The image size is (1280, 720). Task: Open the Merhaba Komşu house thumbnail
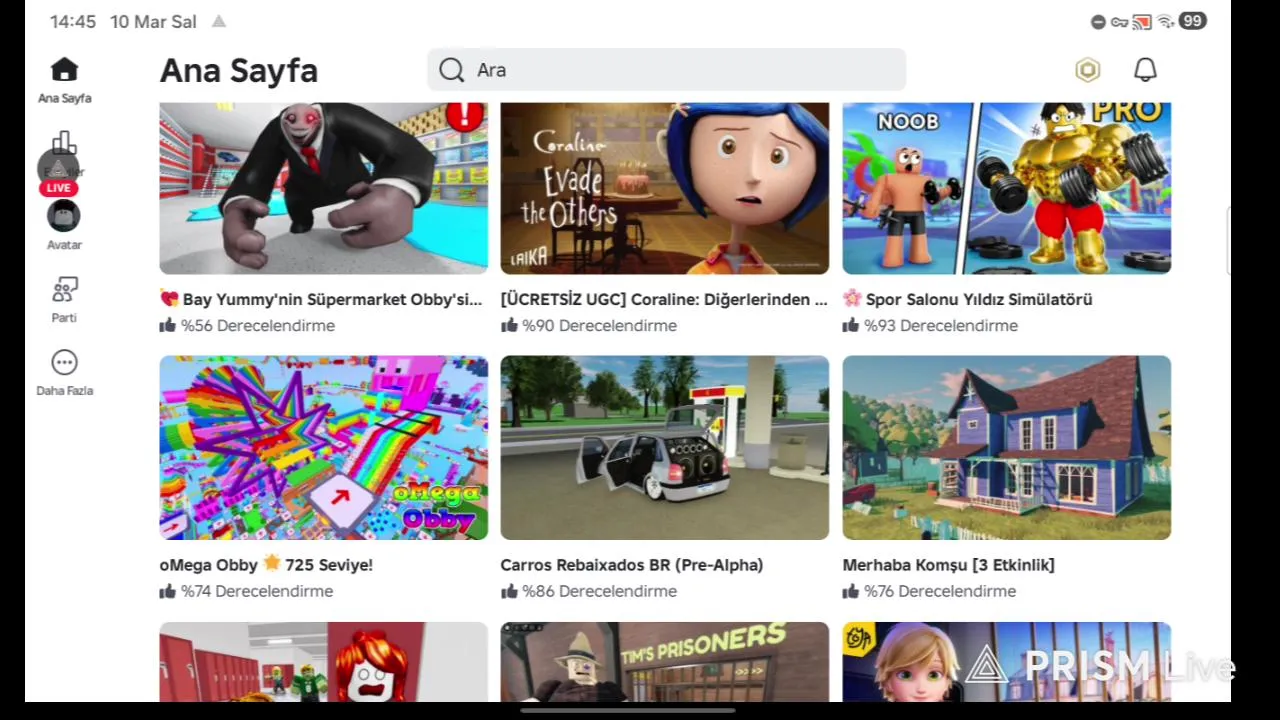(1006, 448)
